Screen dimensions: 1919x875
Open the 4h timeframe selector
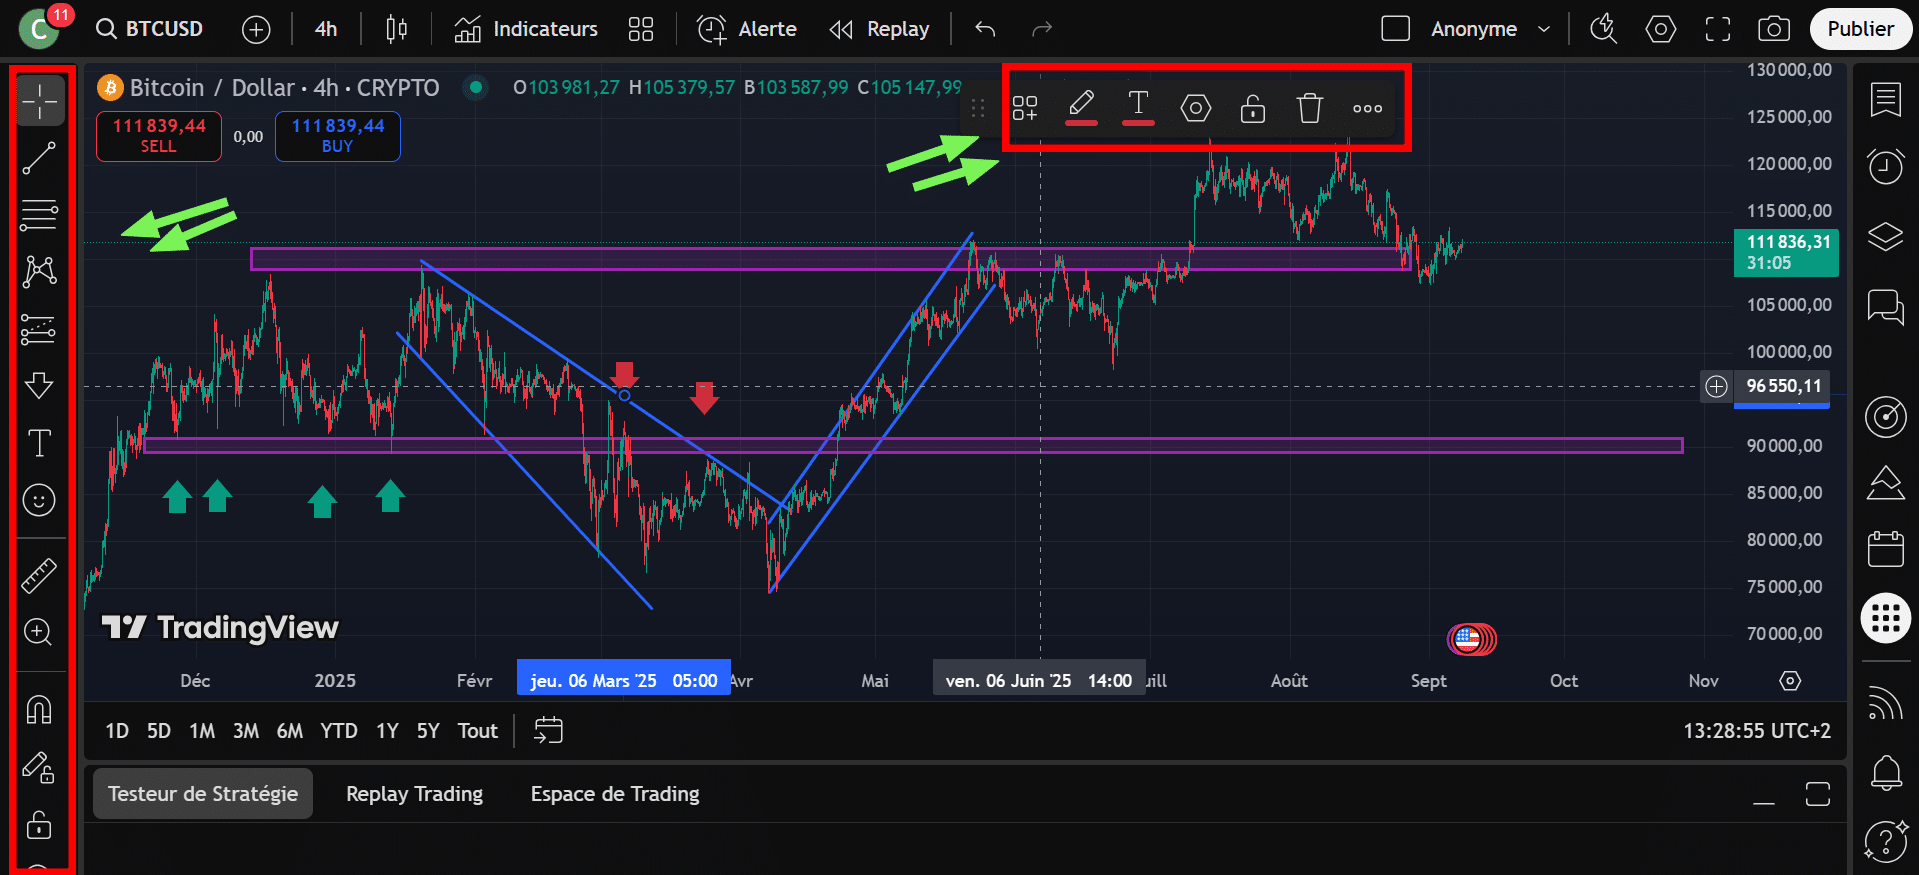326,29
